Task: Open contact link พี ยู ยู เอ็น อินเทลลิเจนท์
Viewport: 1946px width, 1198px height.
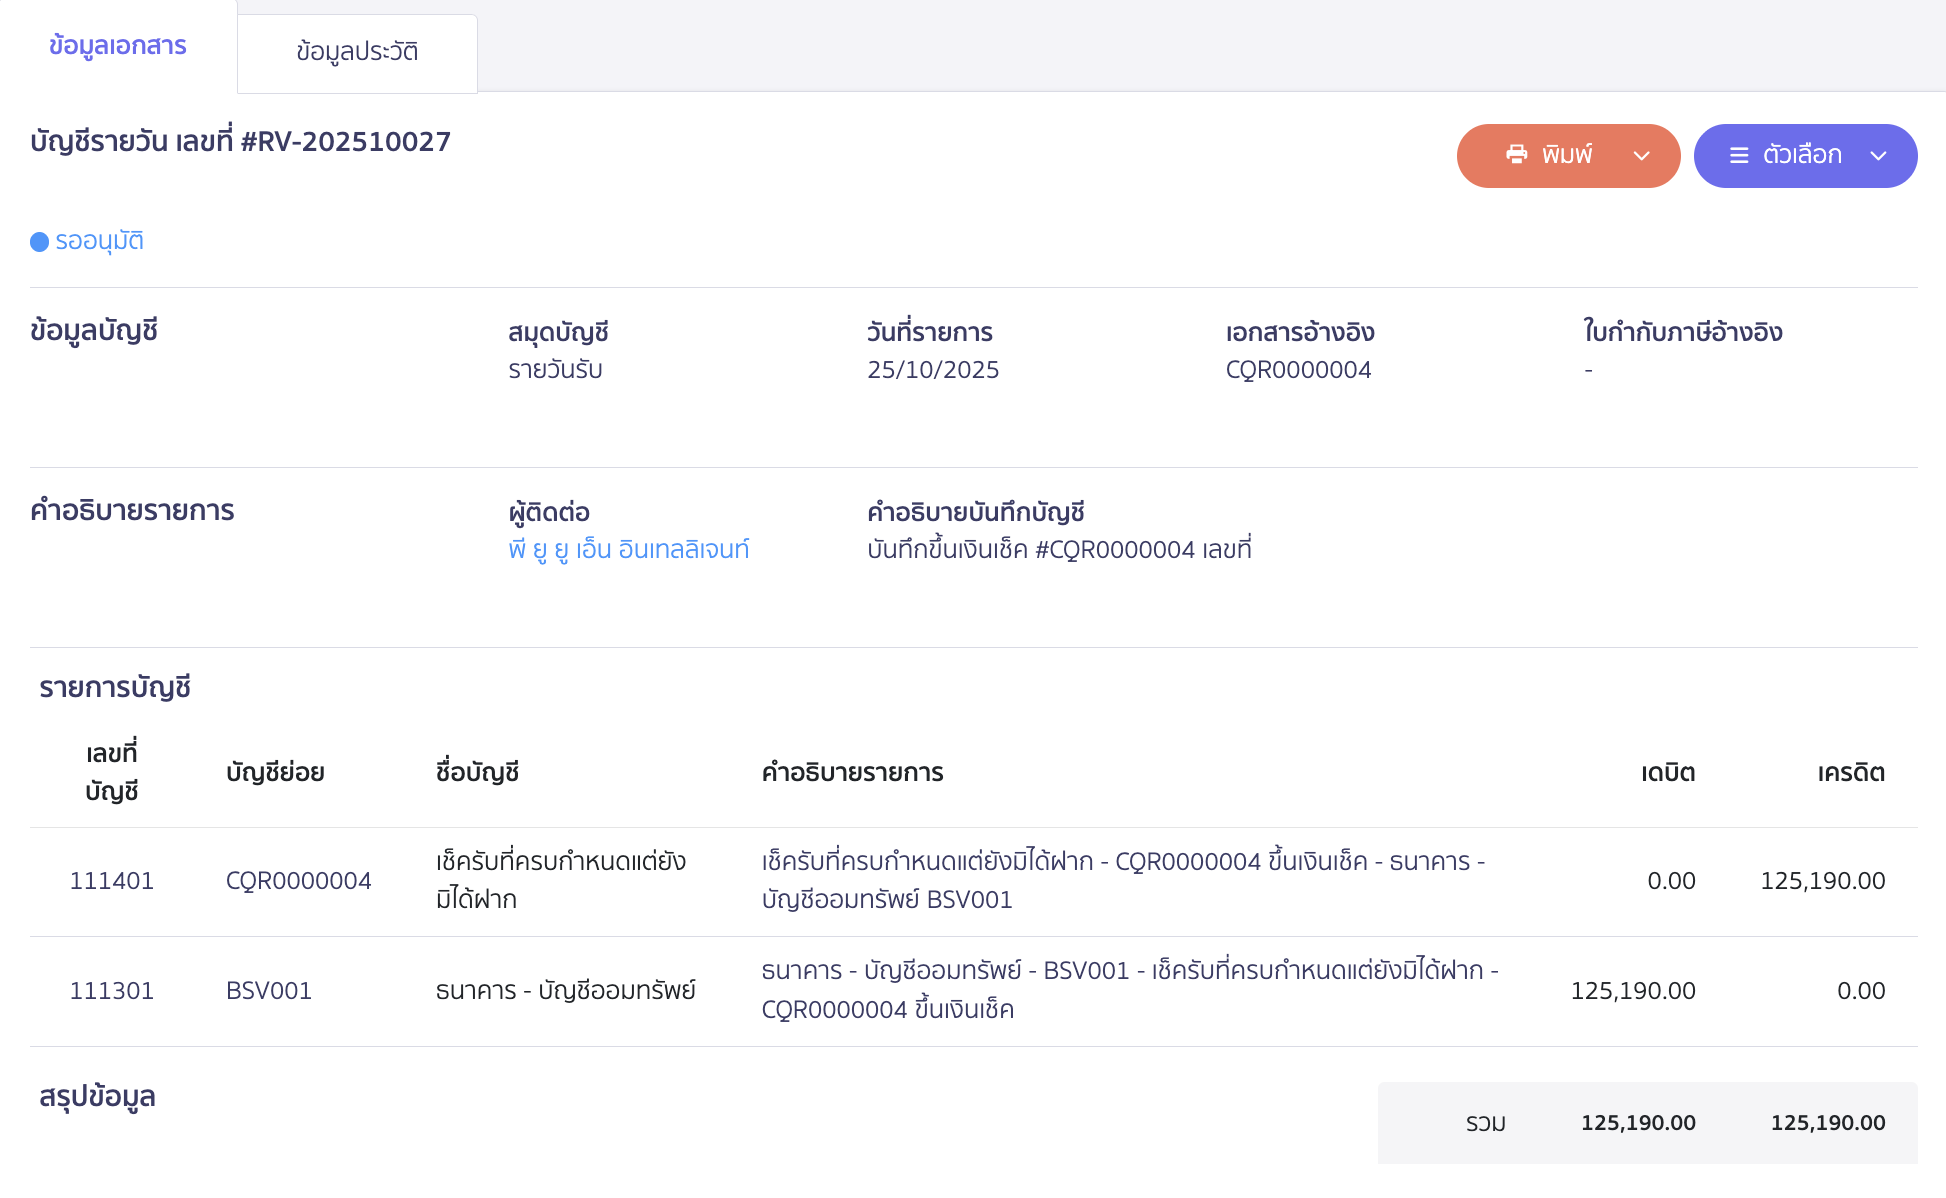Action: coord(629,548)
